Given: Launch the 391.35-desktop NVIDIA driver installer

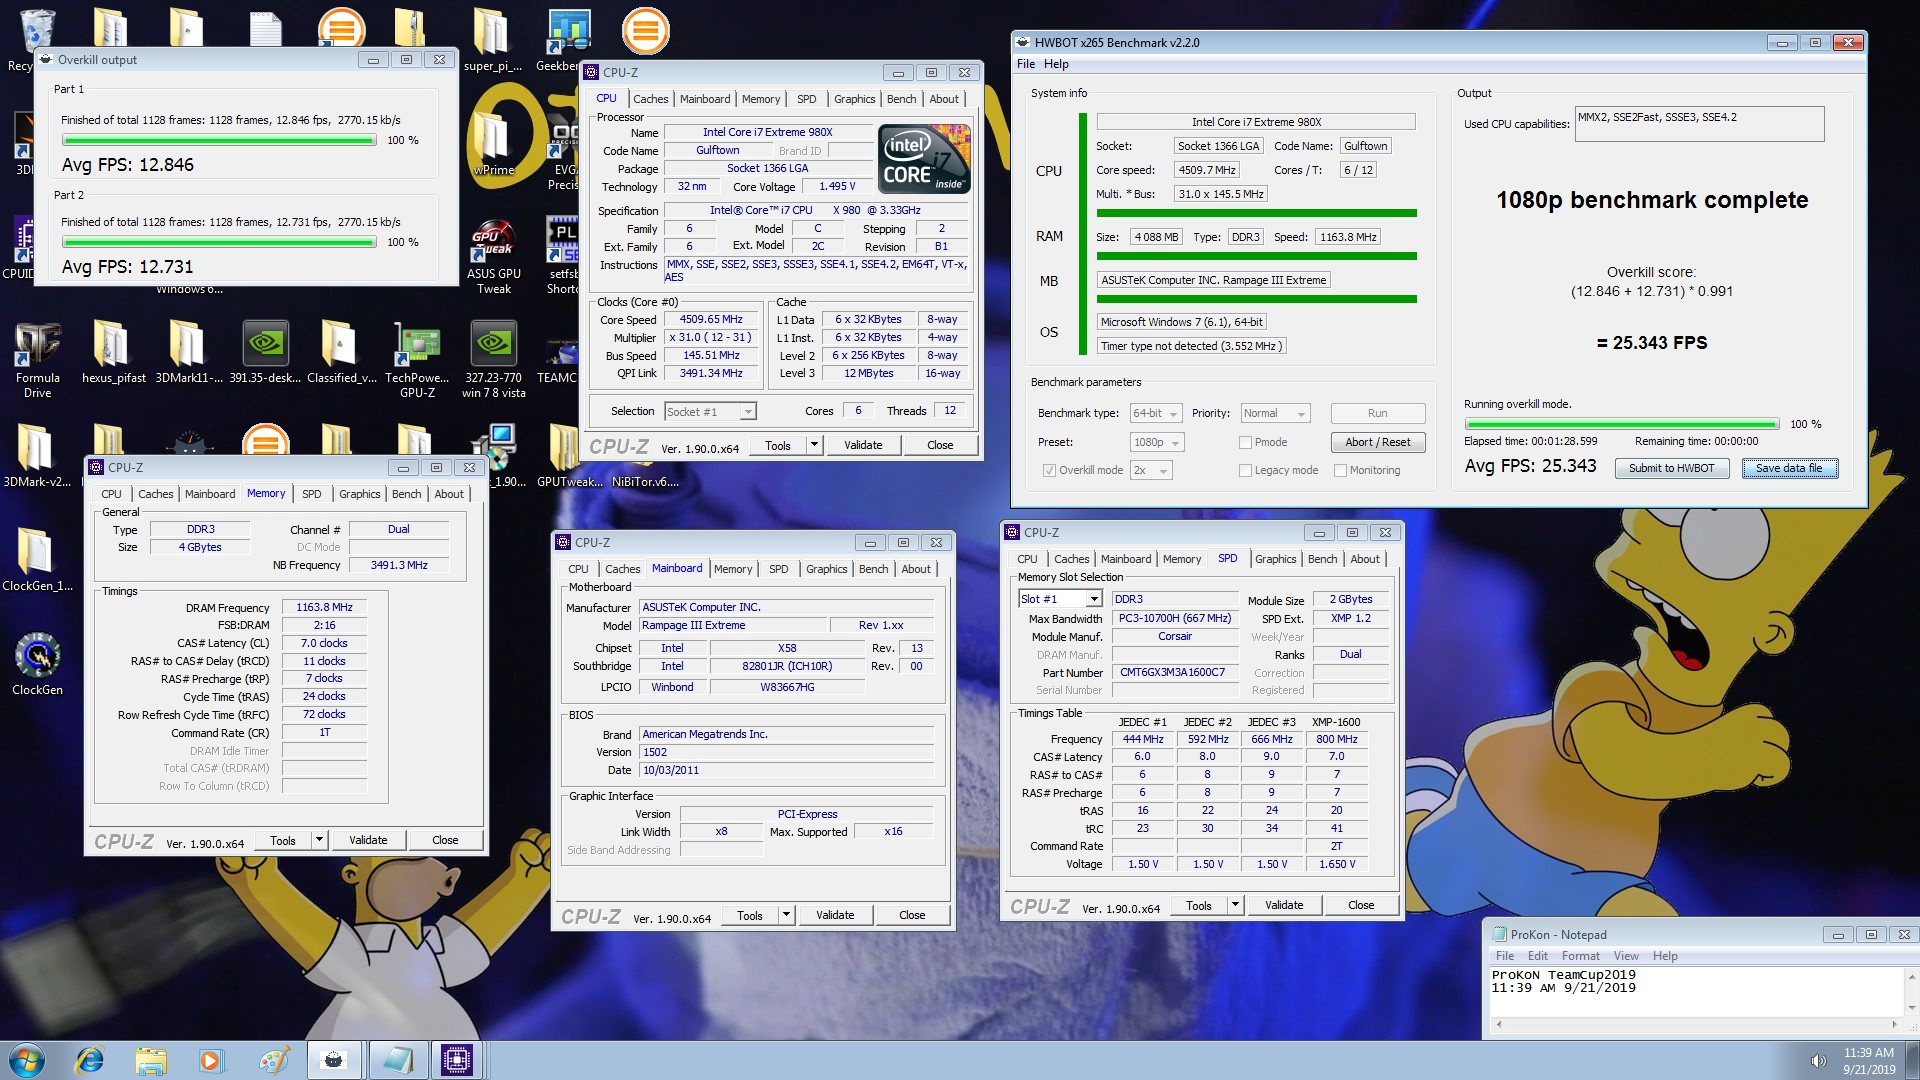Looking at the screenshot, I should click(x=265, y=352).
